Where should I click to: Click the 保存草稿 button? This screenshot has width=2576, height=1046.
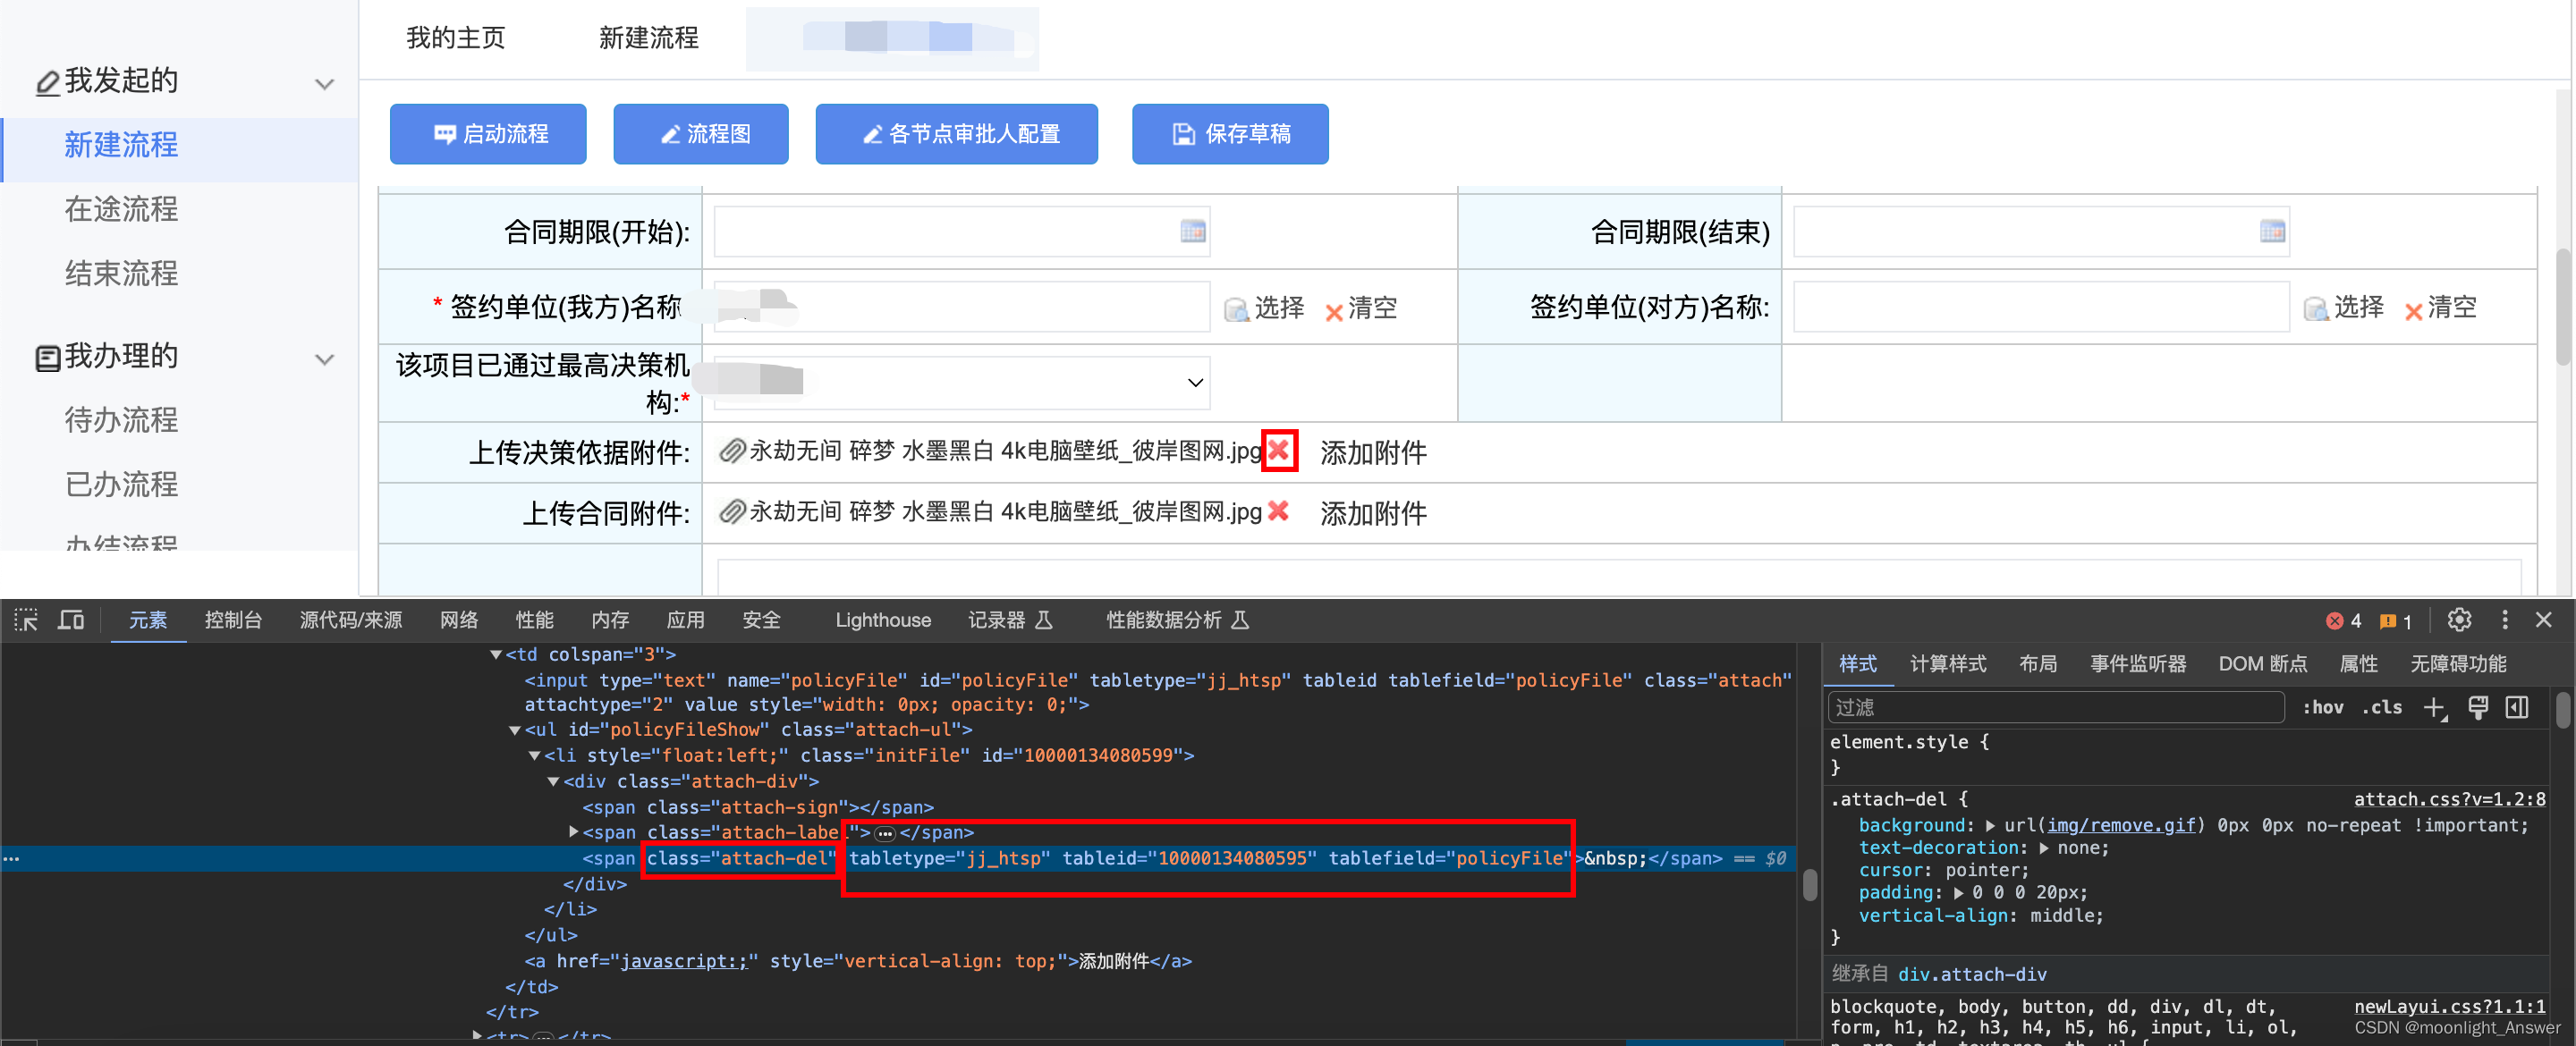[1229, 134]
